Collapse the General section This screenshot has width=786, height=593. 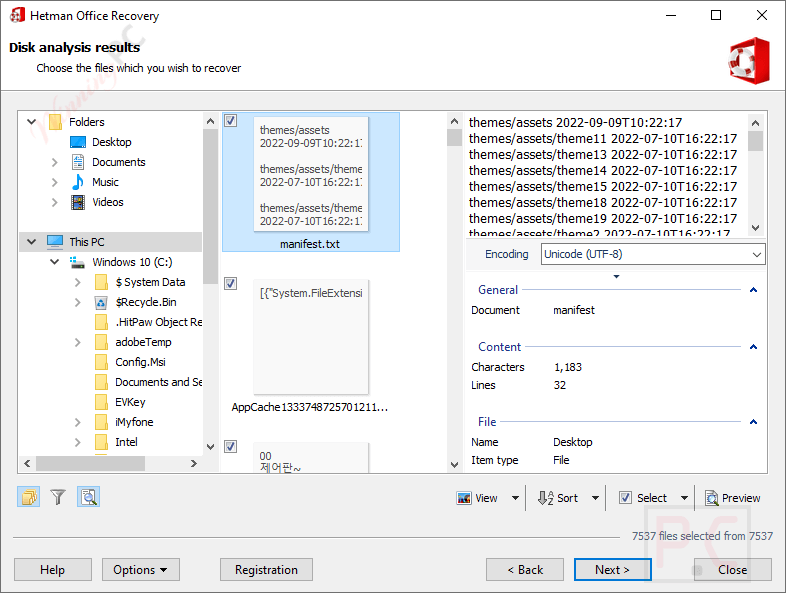(753, 290)
